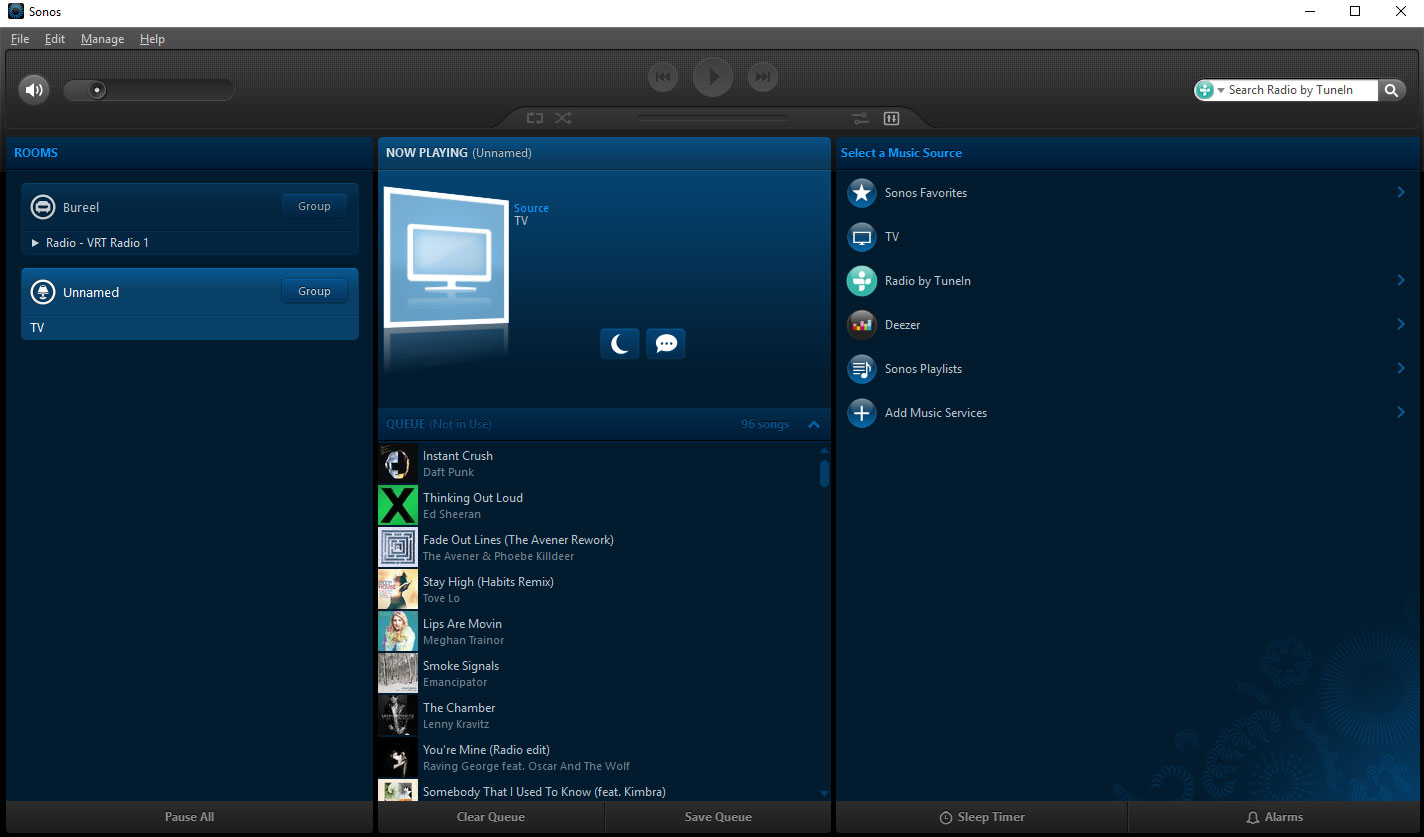Viewport: 1424px width, 837px height.
Task: Go back to the previous track
Action: 663,77
